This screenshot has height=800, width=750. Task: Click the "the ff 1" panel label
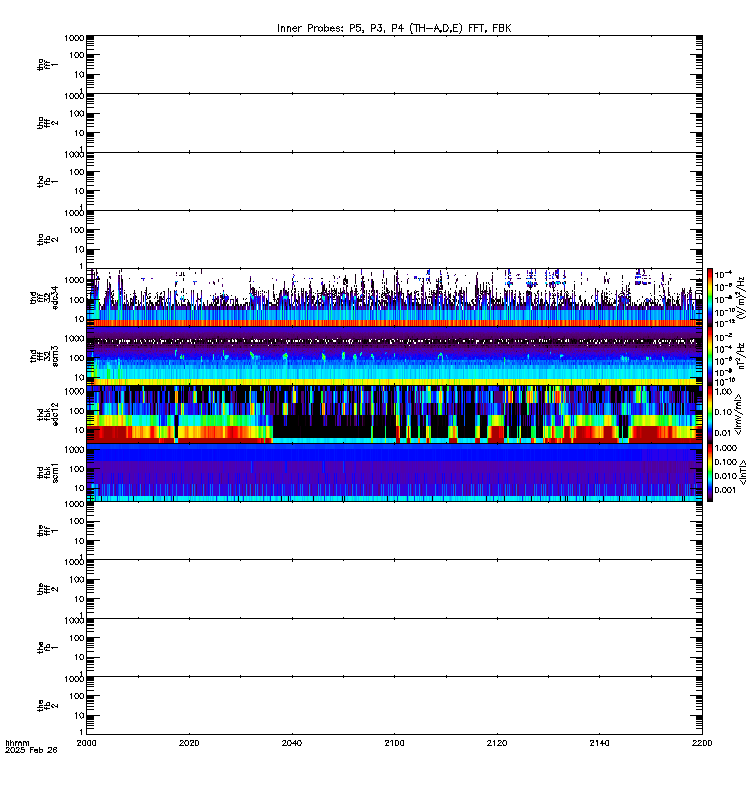tap(47, 531)
